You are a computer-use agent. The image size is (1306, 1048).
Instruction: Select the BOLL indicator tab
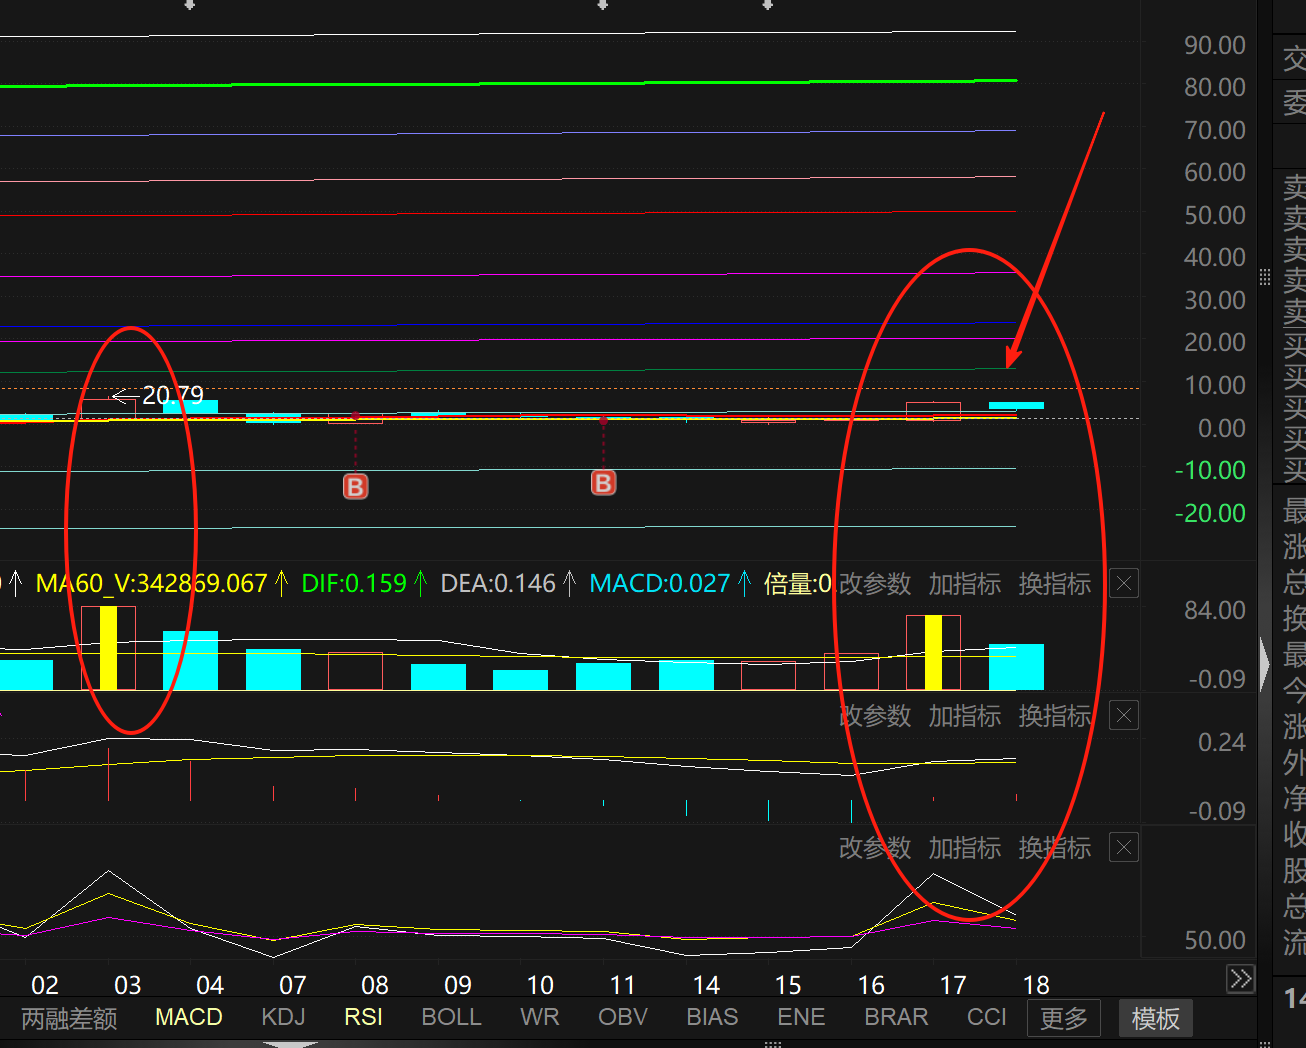pos(451,1017)
